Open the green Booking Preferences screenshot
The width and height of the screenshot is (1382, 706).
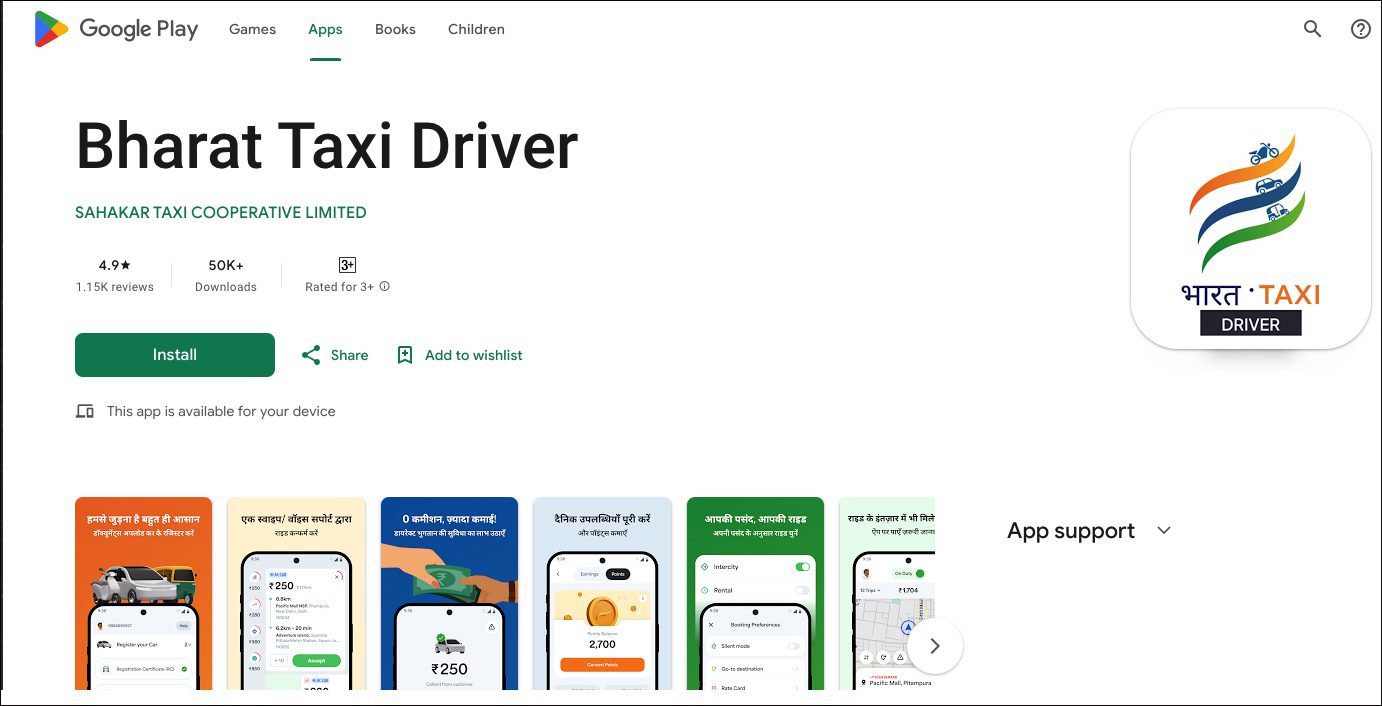click(755, 593)
